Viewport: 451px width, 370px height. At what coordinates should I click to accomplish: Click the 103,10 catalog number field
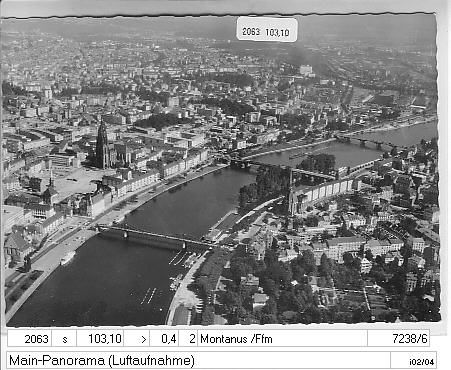[100, 339]
